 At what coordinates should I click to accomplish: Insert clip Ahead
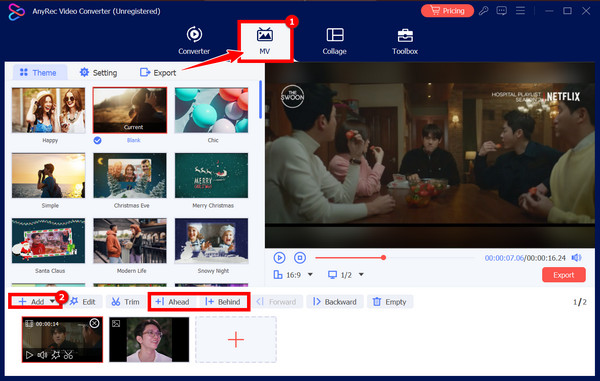click(173, 301)
